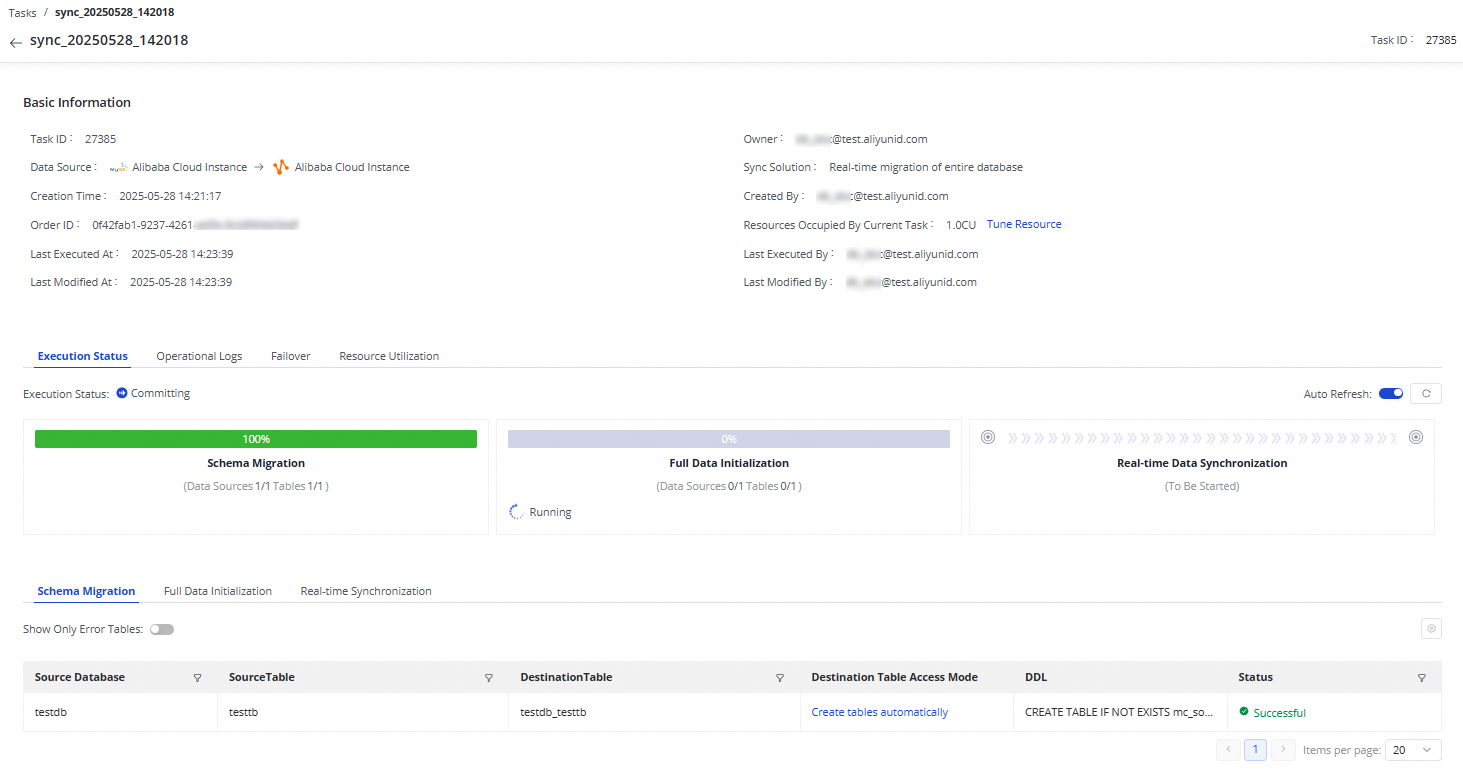This screenshot has height=771, width=1463.
Task: Click the back arrow beside the task name
Action: pos(15,43)
